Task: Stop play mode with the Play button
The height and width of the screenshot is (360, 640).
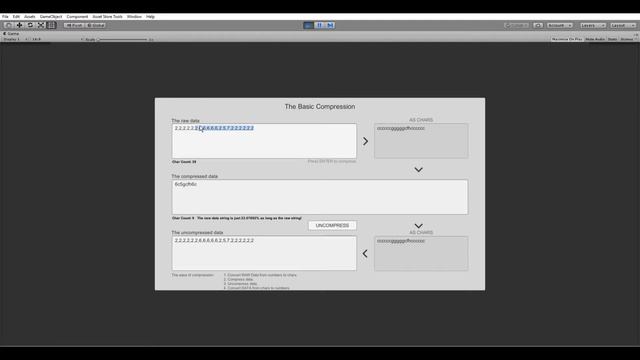Action: [x=309, y=25]
